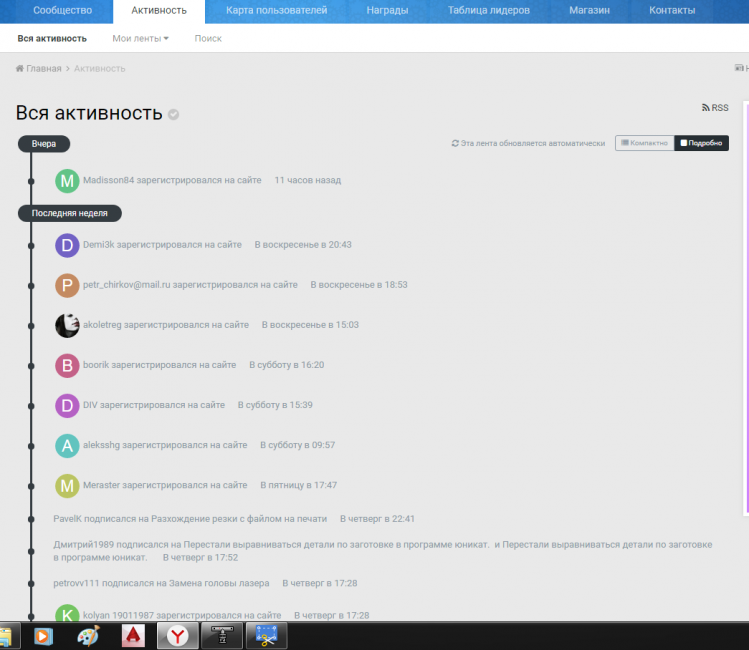Open the Сообщество tab
The image size is (749, 650).
[x=62, y=10]
